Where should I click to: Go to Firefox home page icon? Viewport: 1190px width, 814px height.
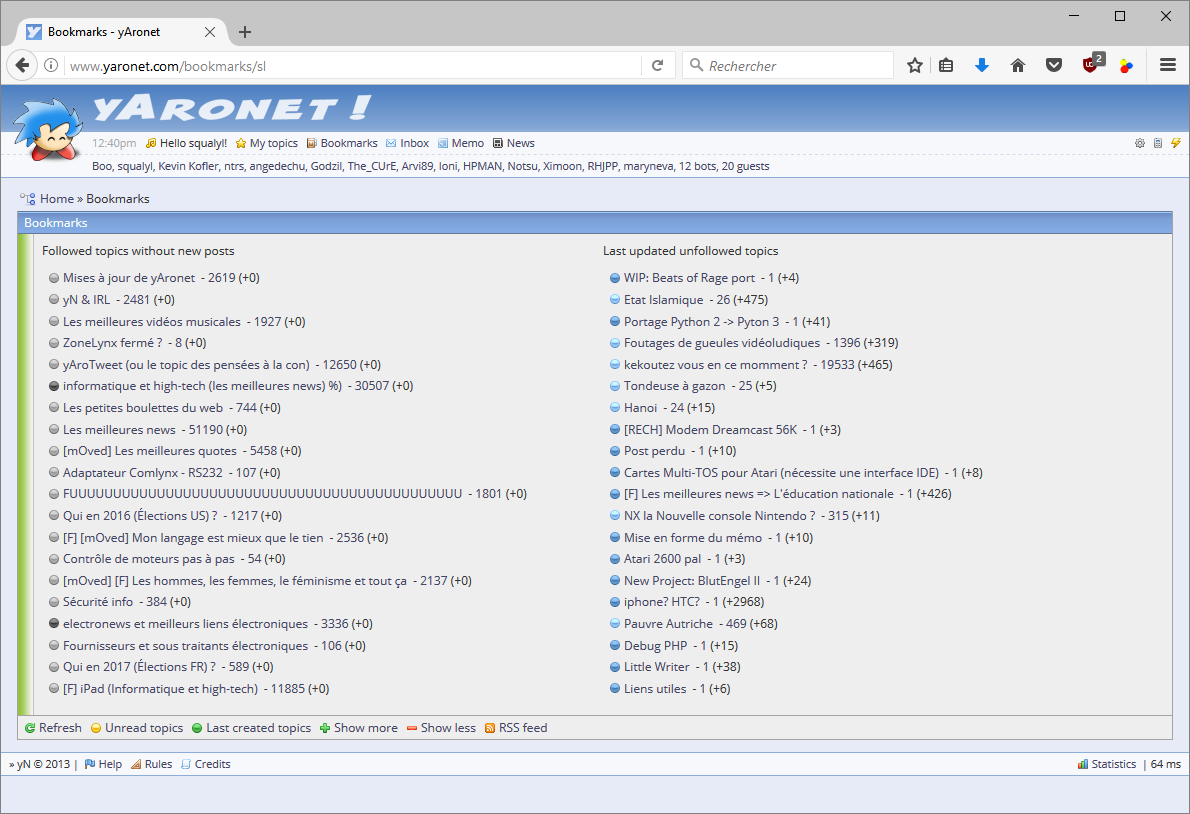coord(1017,66)
